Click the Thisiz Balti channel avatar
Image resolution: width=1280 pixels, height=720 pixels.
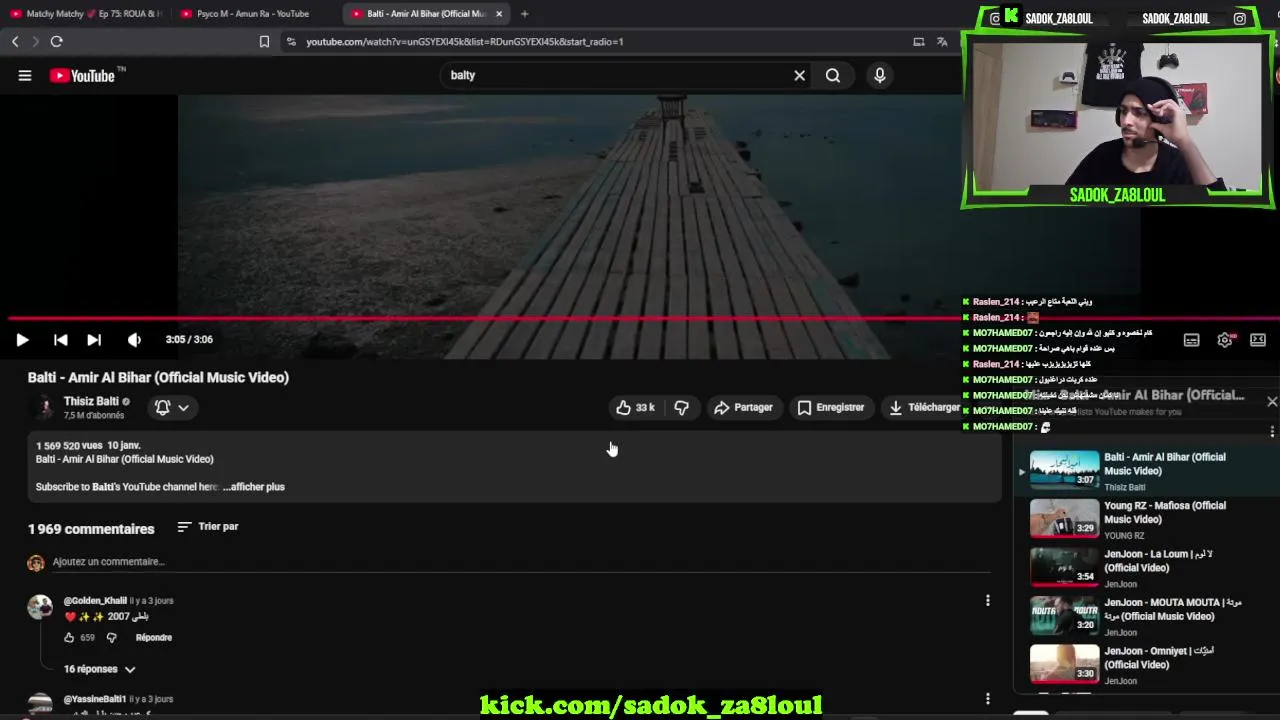coord(43,407)
